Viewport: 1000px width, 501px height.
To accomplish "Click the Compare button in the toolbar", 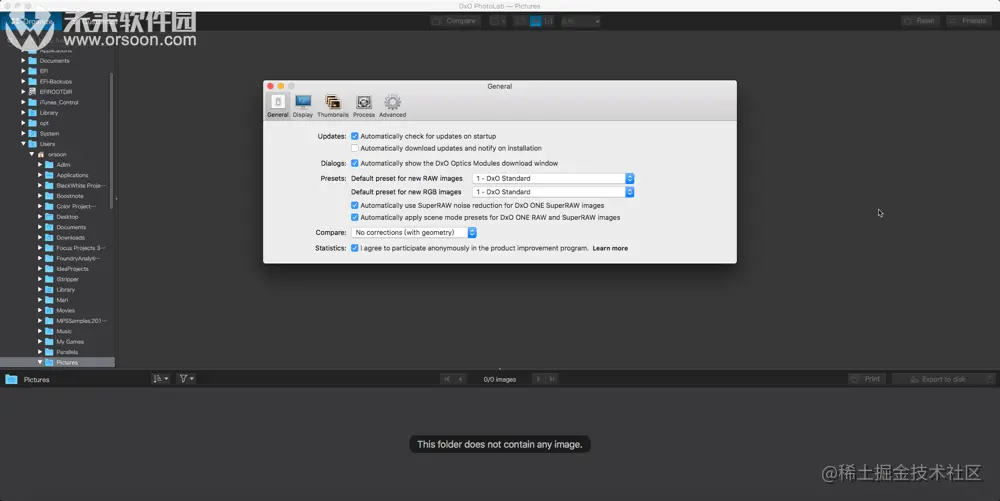I will (455, 21).
